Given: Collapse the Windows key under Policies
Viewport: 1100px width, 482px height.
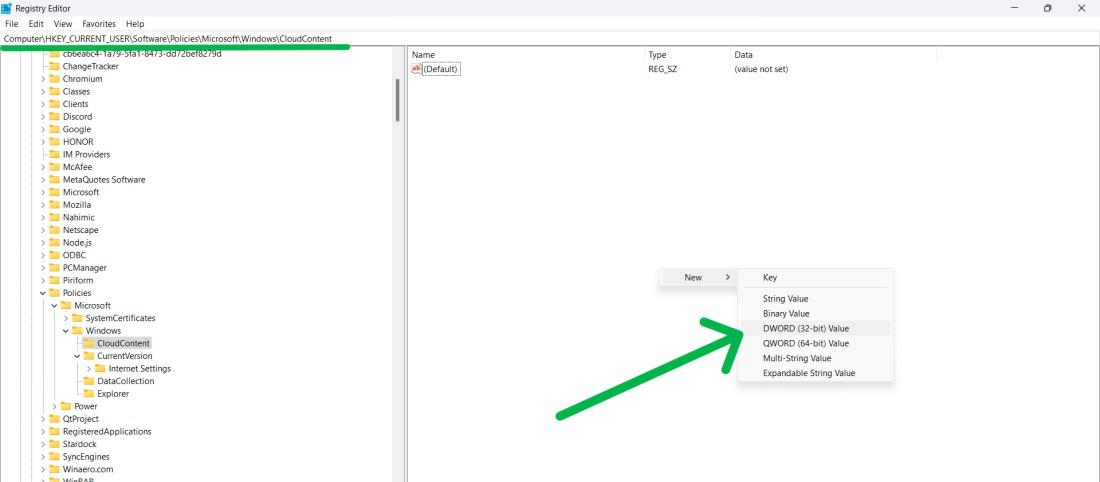Looking at the screenshot, I should 66,331.
